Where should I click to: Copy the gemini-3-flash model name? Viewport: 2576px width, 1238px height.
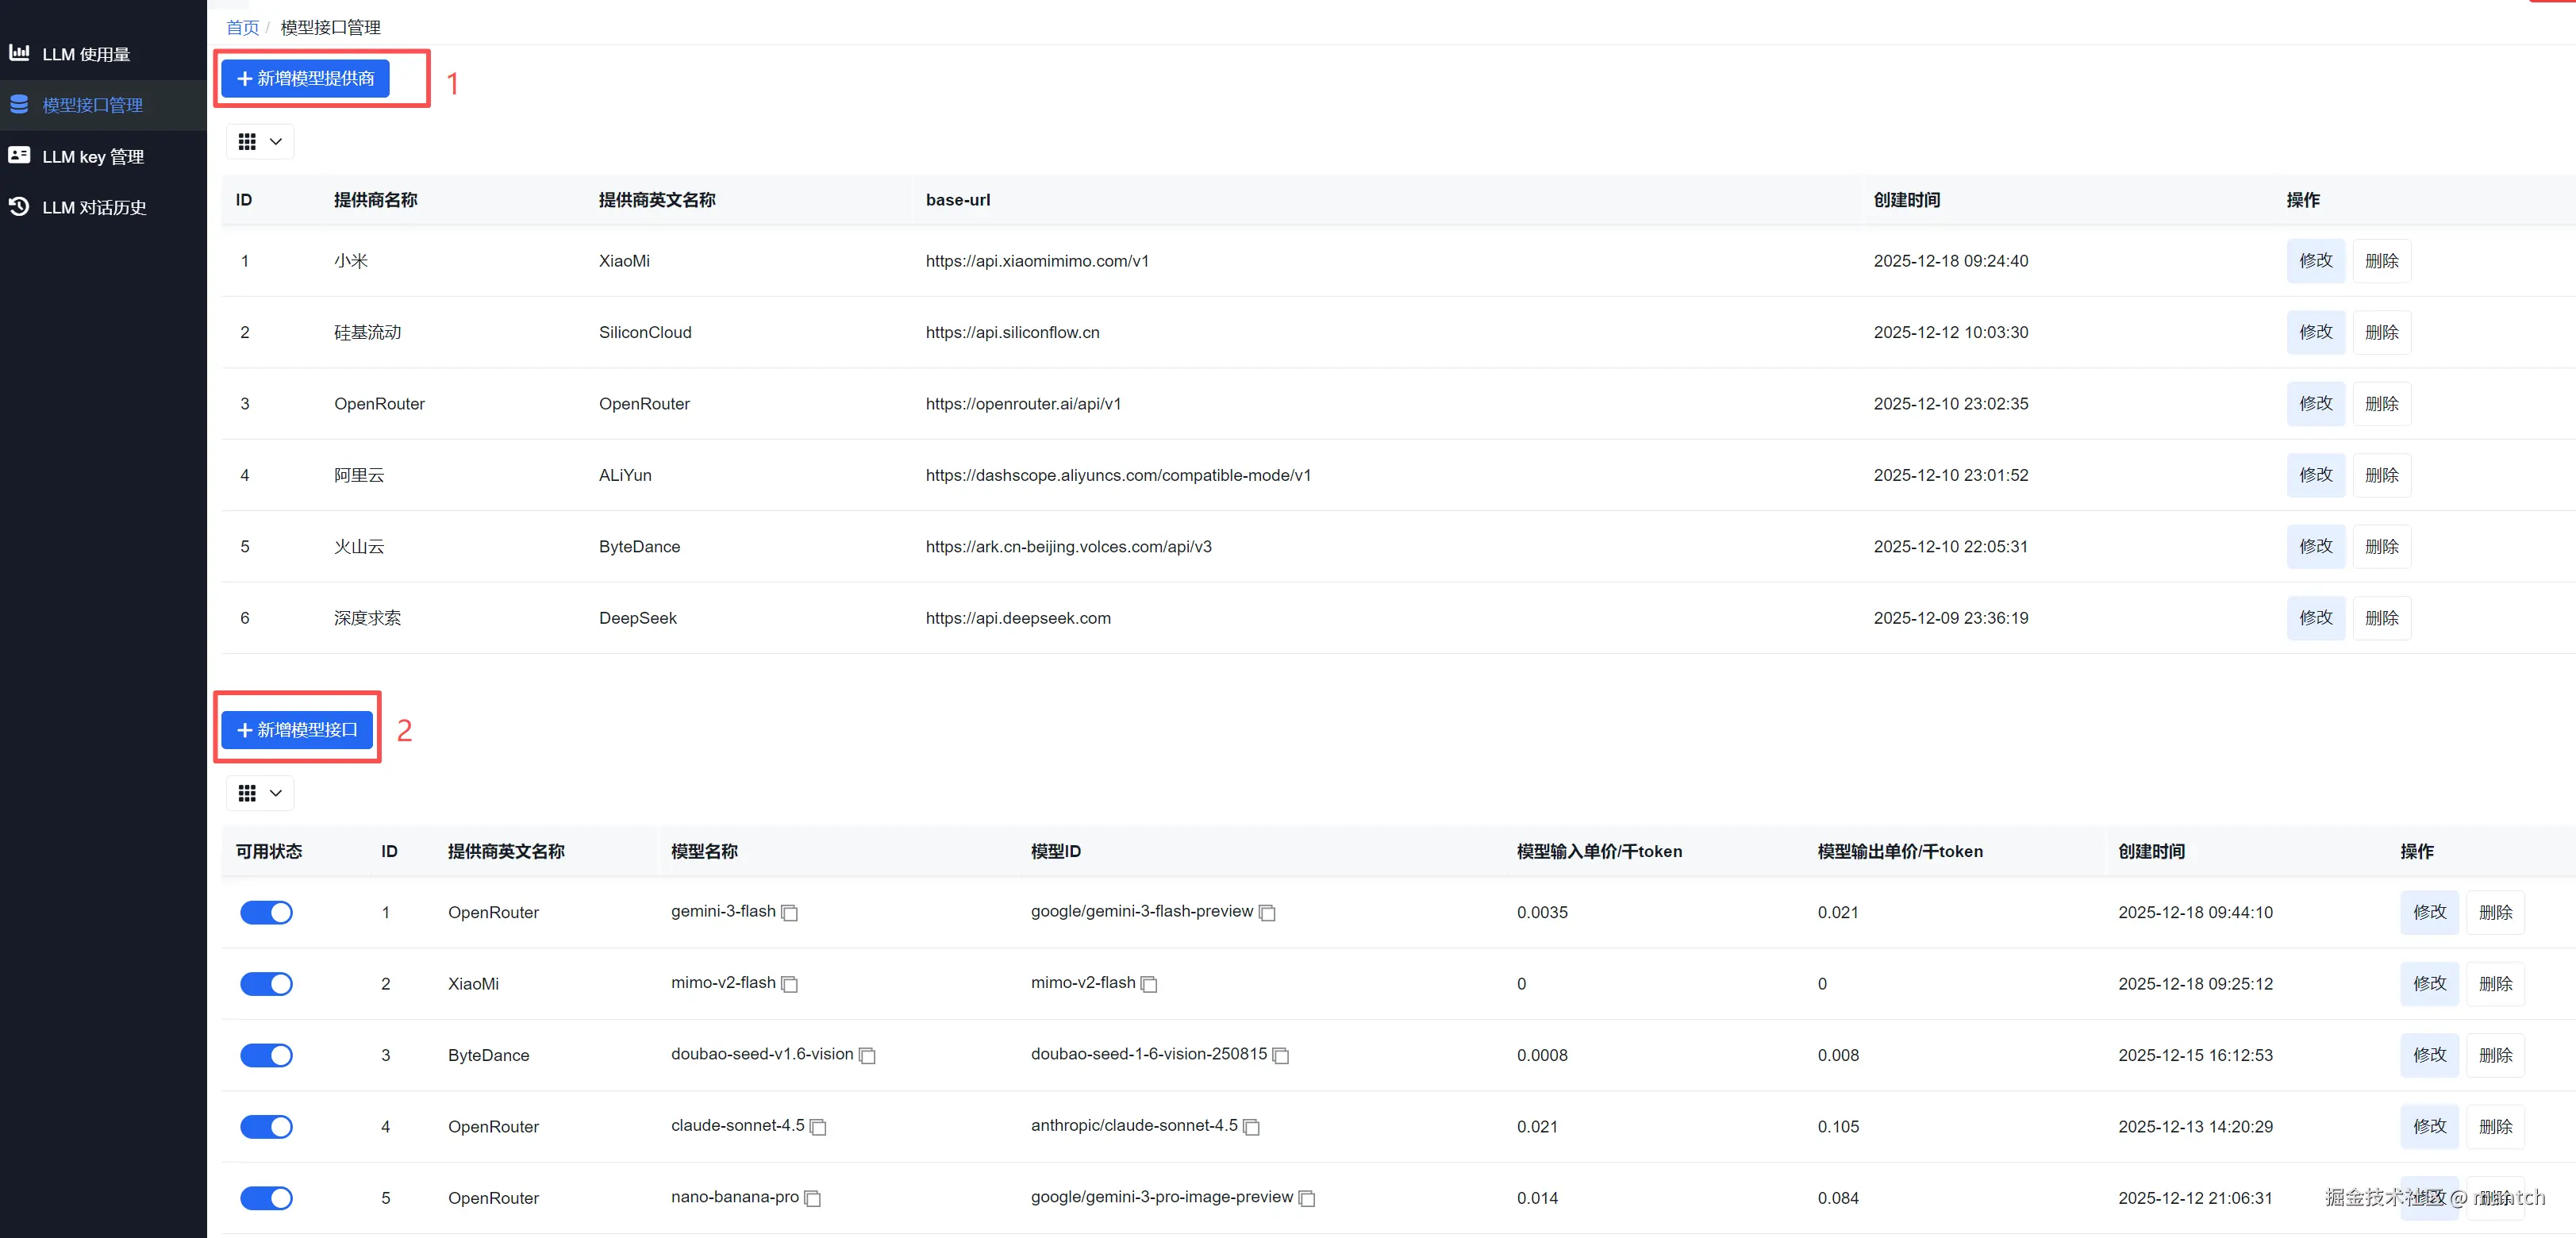(x=789, y=913)
